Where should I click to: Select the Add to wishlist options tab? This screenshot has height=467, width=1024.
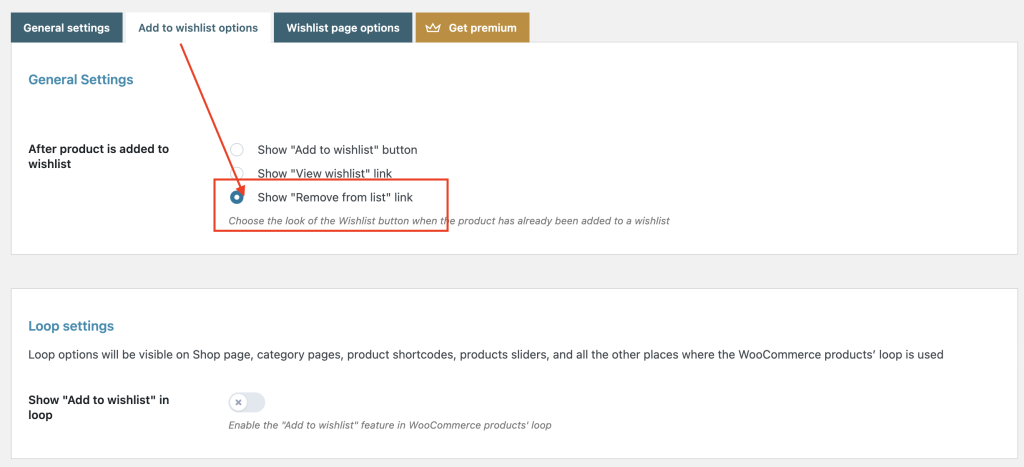198,28
